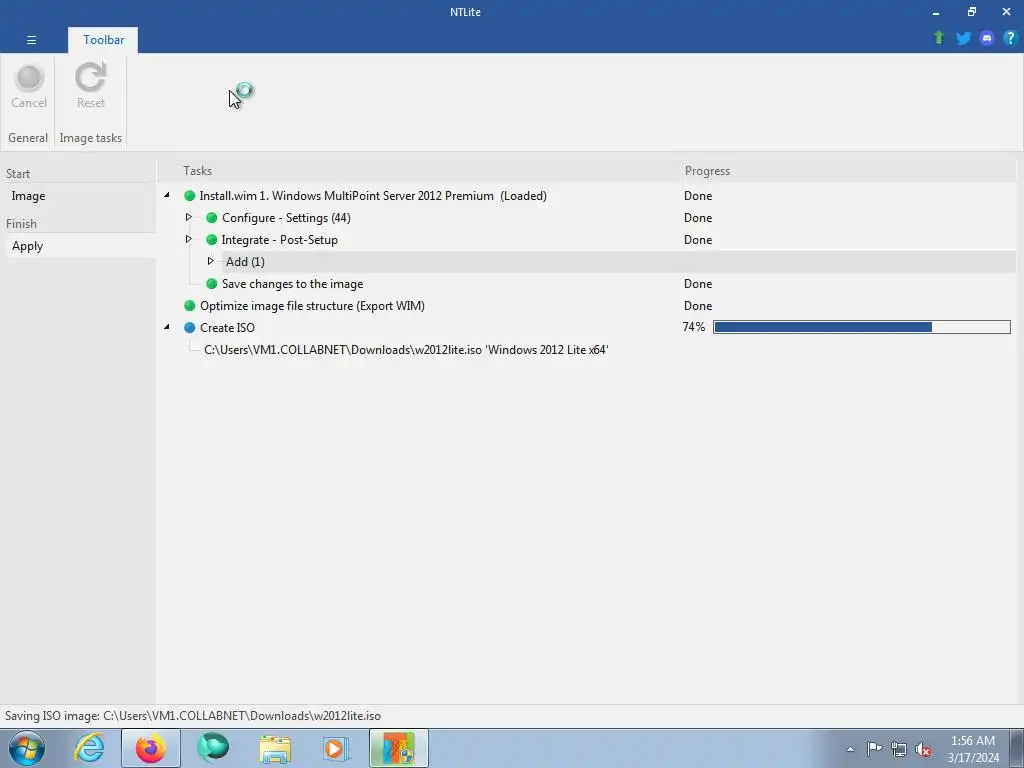Click the 74% progress value
Viewport: 1024px width, 768px height.
pos(694,327)
